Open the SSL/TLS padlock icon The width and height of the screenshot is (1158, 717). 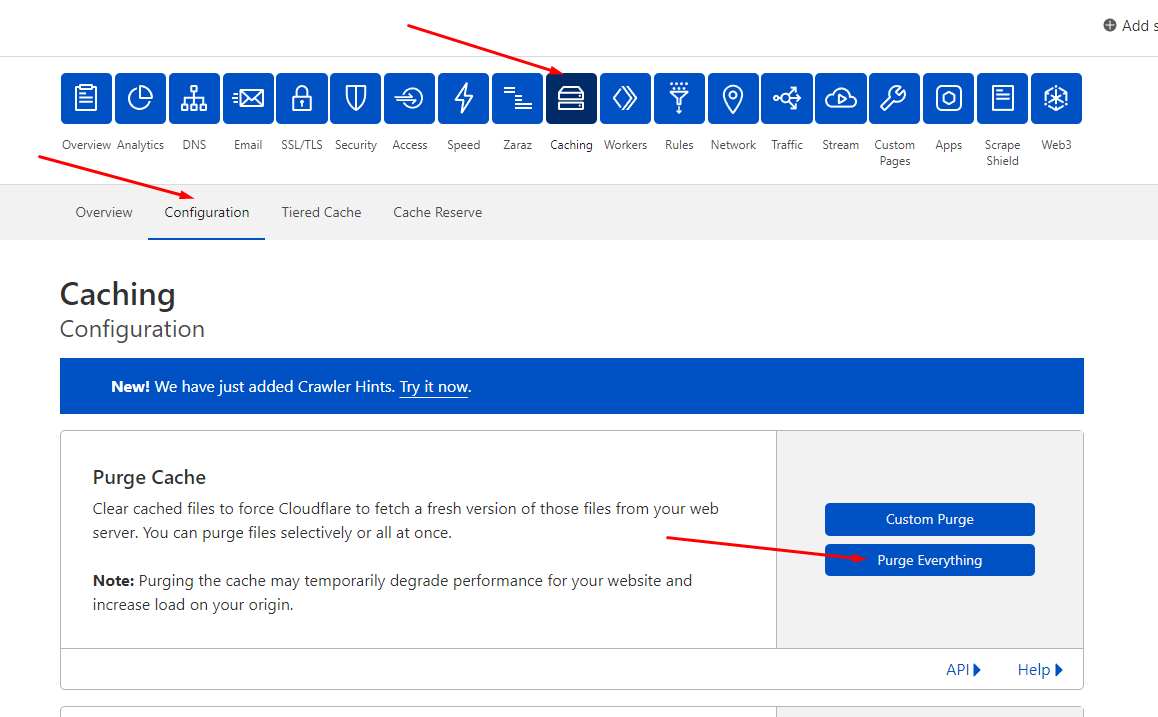302,98
